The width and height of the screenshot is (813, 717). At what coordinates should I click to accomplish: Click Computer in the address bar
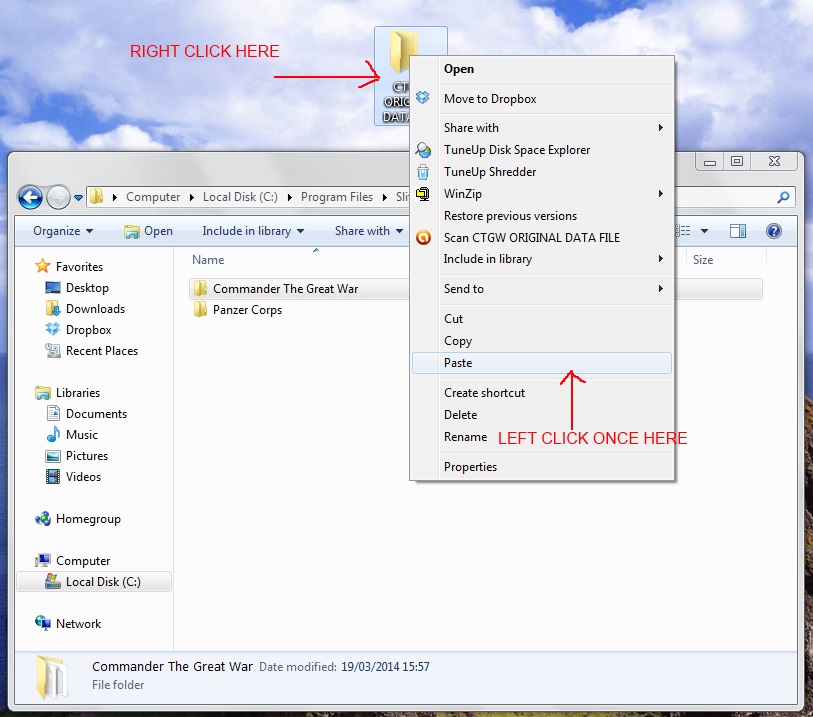153,197
